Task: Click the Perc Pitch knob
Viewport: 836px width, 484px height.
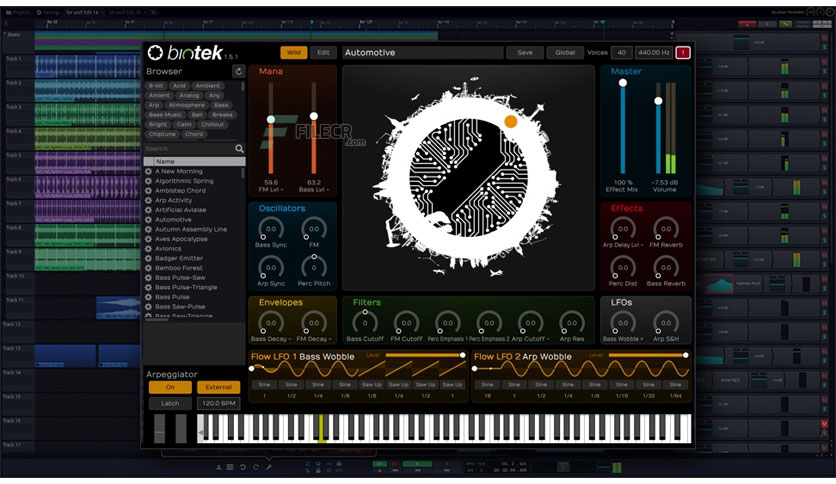Action: point(314,267)
